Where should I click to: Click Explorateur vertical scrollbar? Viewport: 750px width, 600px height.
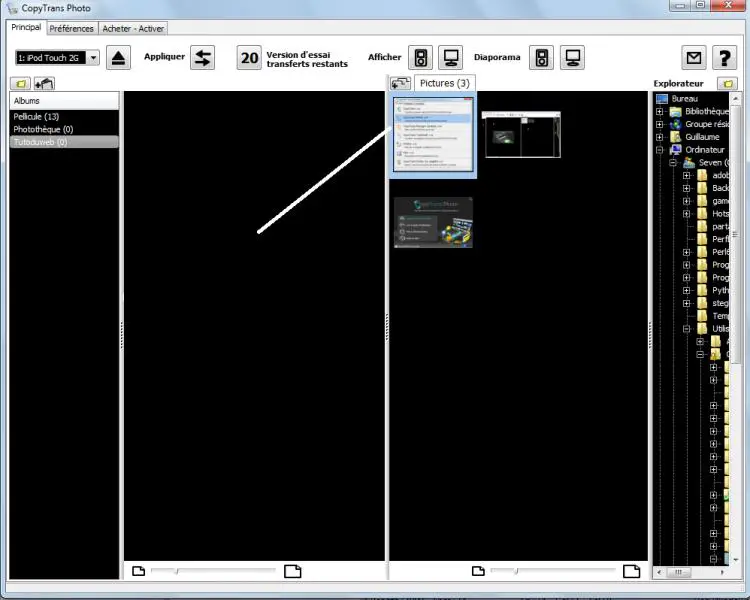pos(735,234)
